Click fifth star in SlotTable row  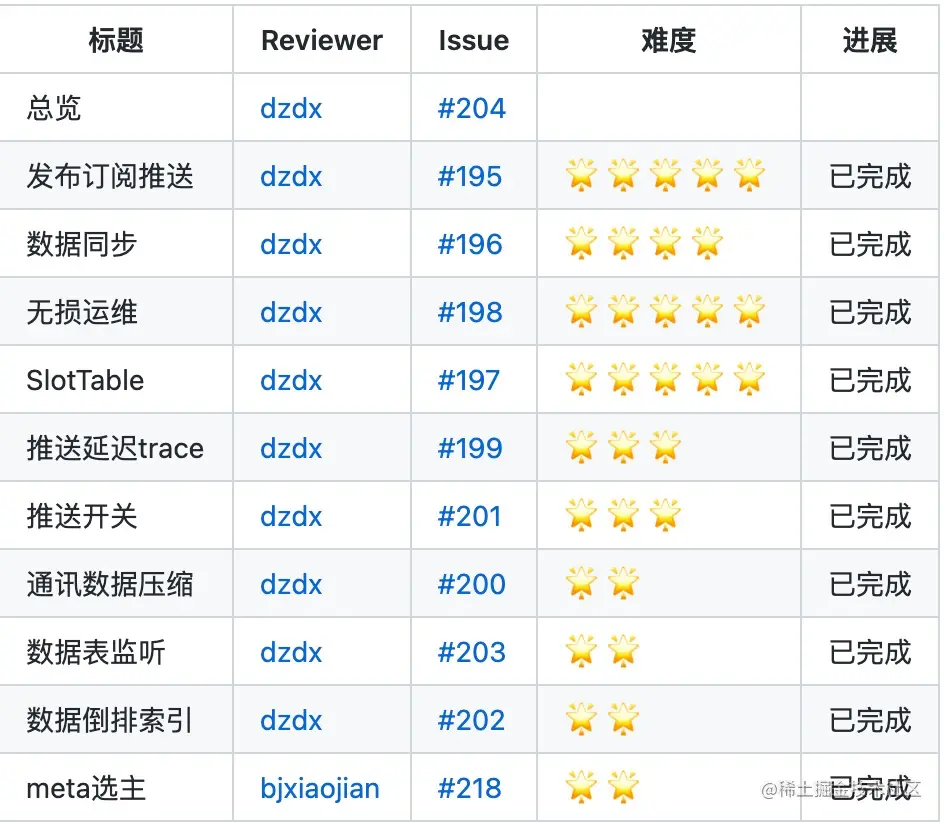click(750, 379)
